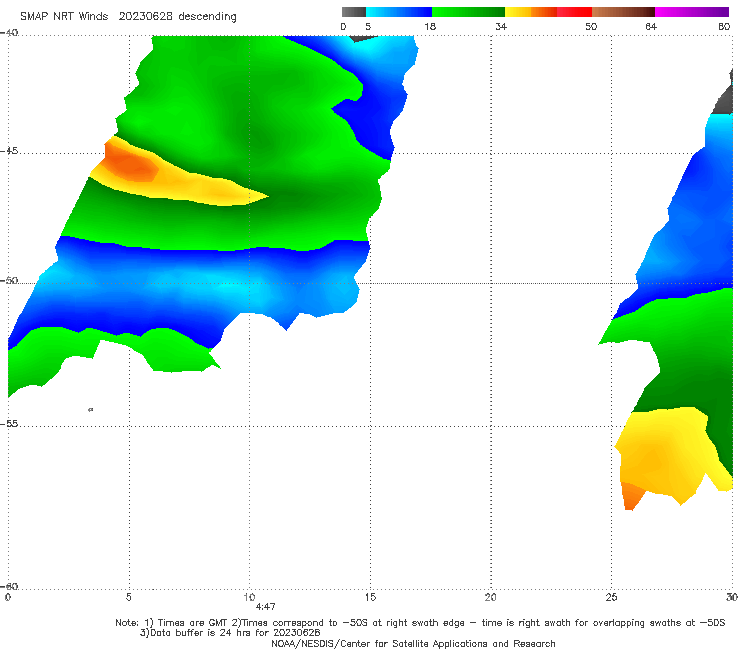Click the longitude axis label '20'

click(490, 597)
